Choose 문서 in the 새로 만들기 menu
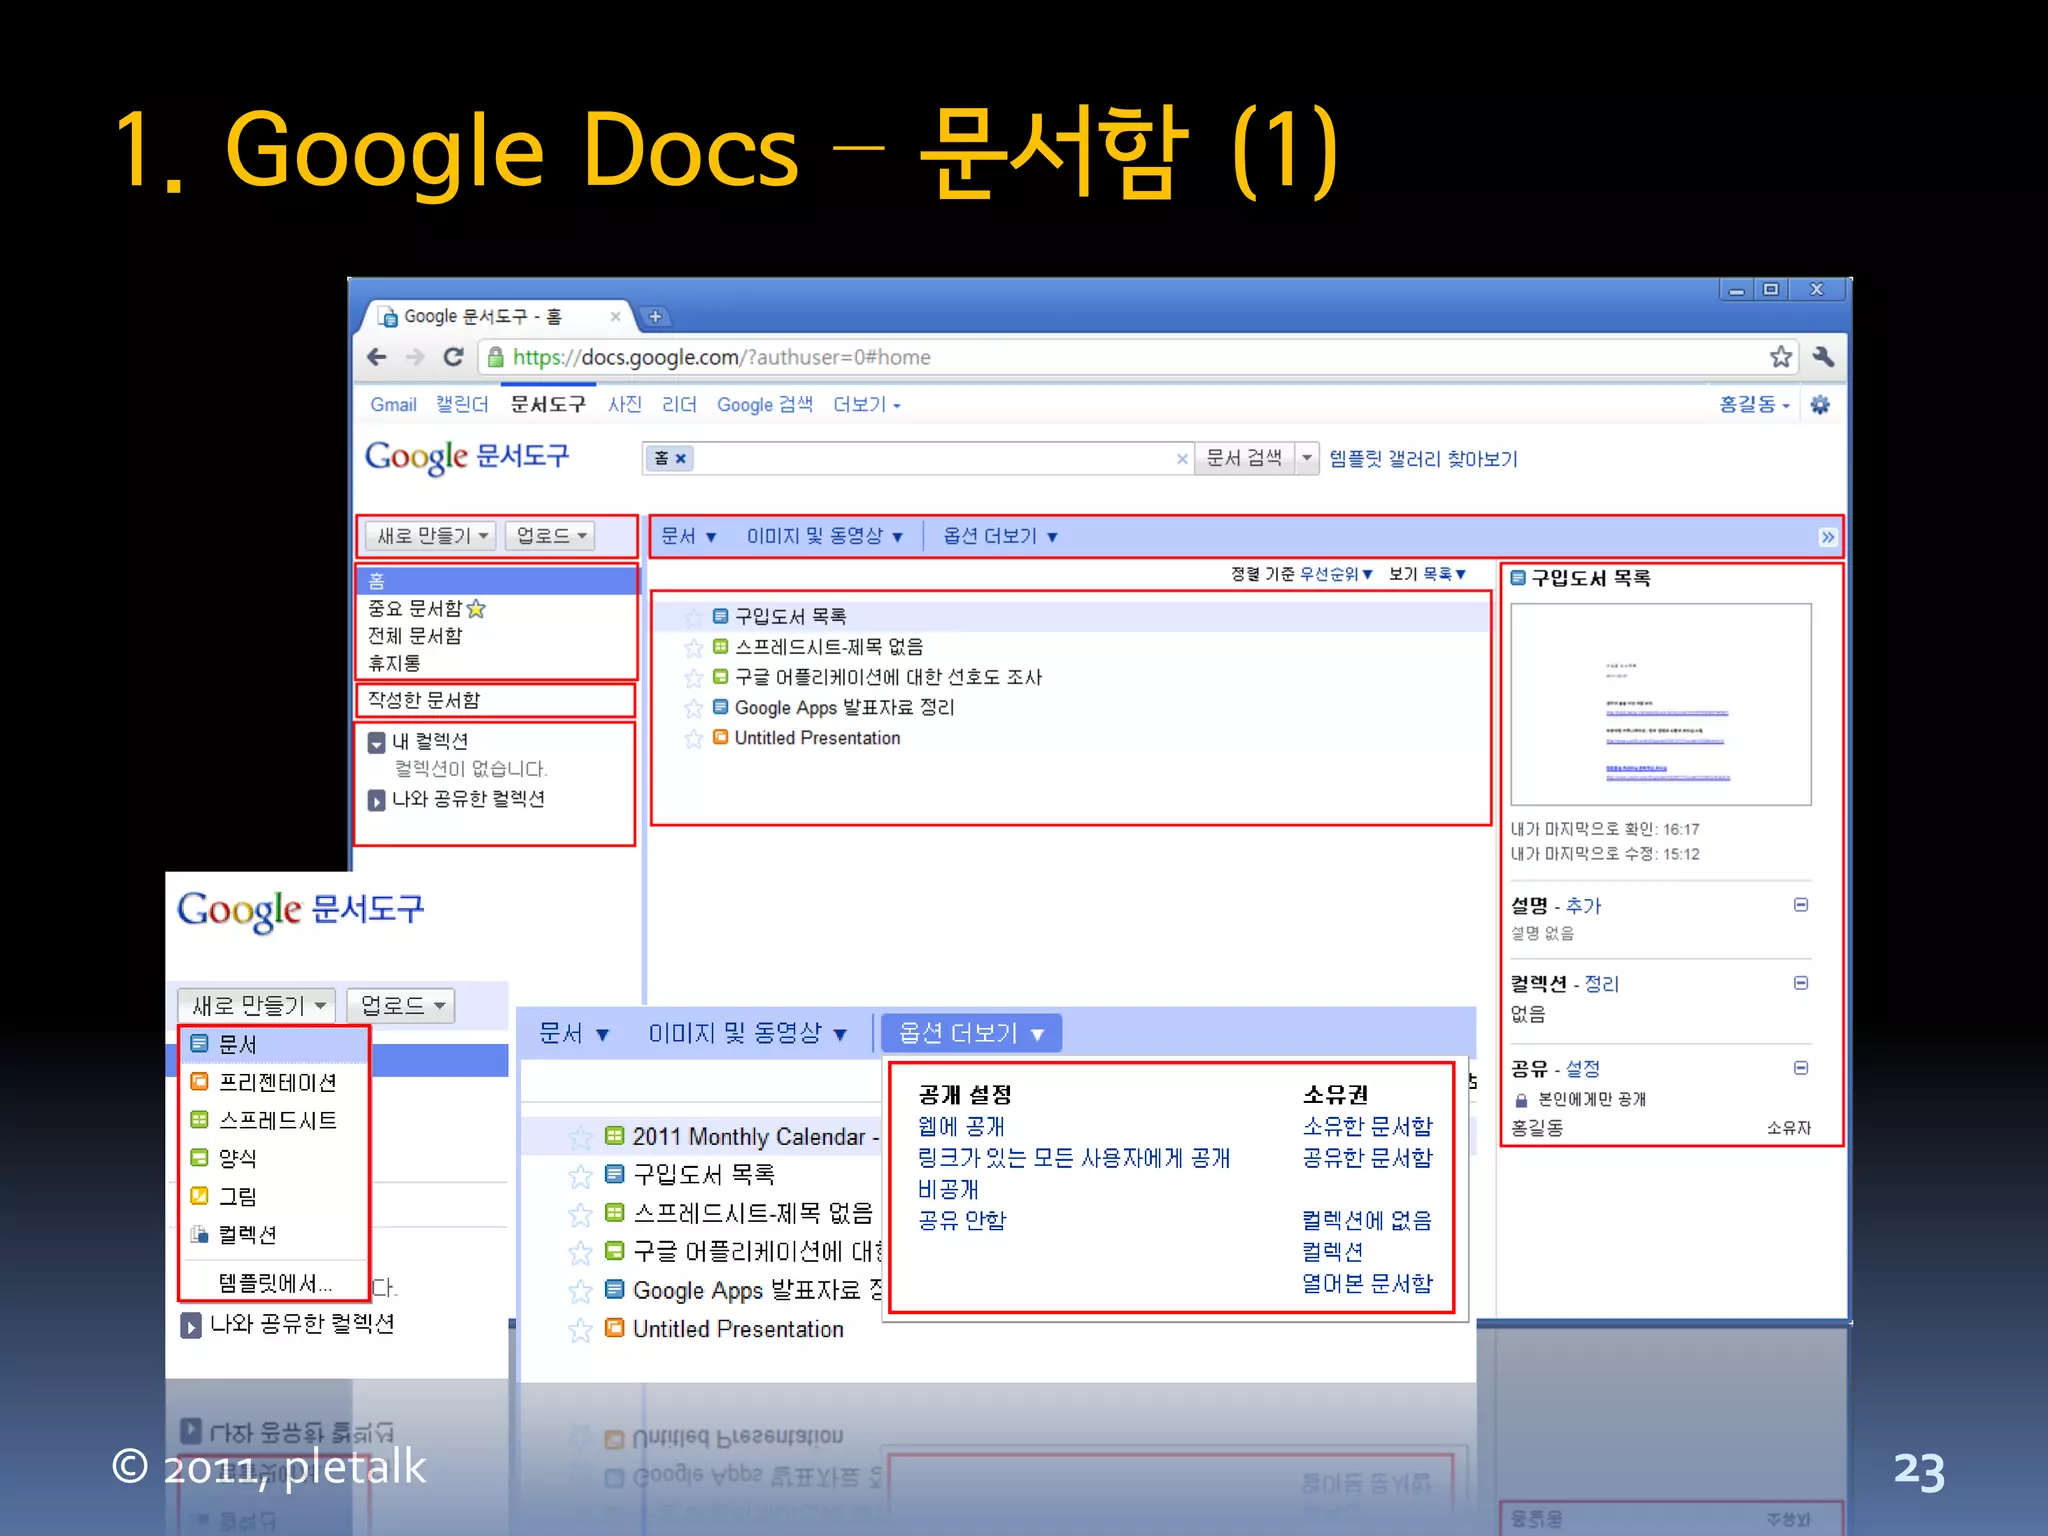The width and height of the screenshot is (2048, 1536). tap(274, 1045)
